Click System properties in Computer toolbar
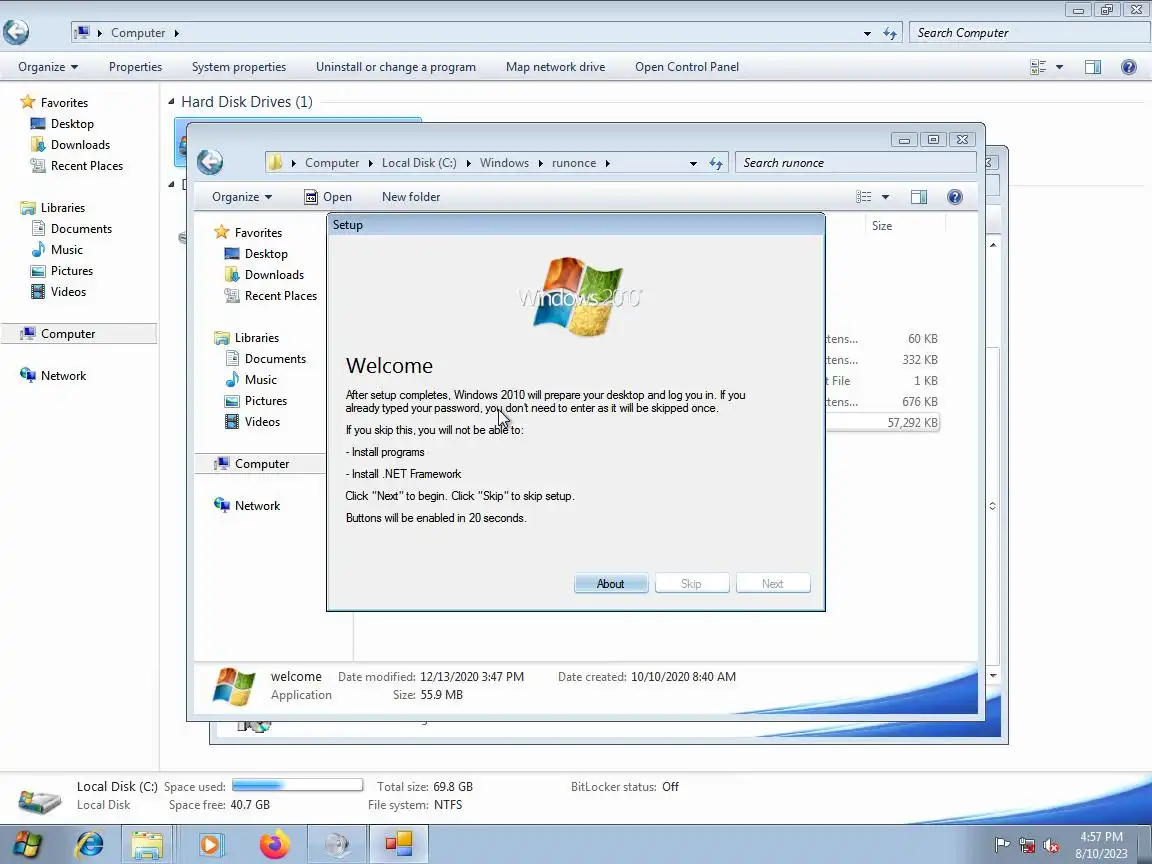 (239, 67)
